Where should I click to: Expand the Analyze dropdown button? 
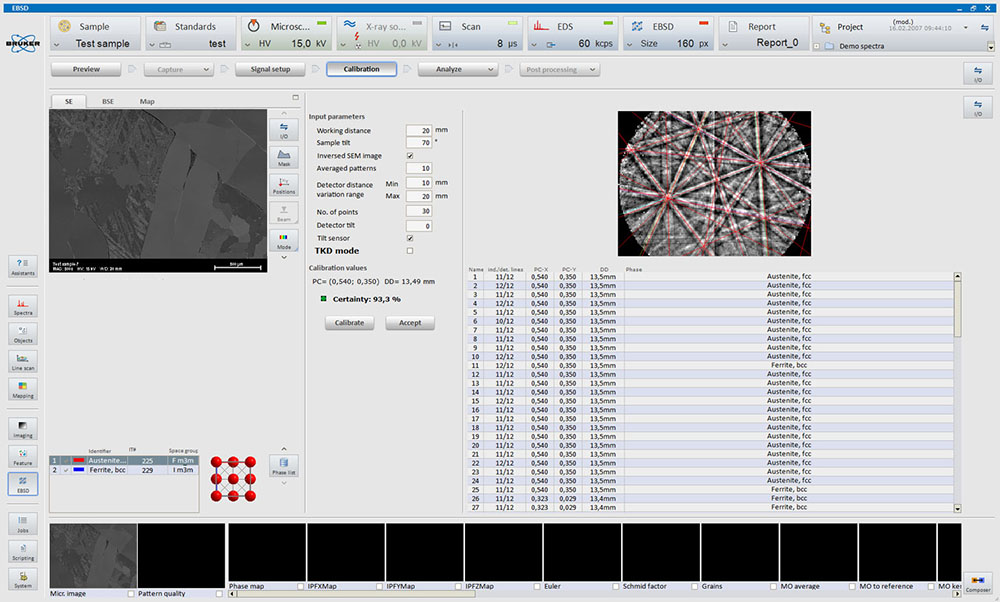(x=457, y=69)
